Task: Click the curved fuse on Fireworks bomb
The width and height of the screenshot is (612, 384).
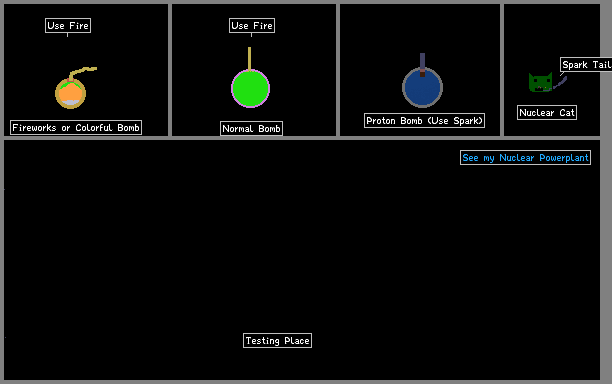Action: click(83, 72)
